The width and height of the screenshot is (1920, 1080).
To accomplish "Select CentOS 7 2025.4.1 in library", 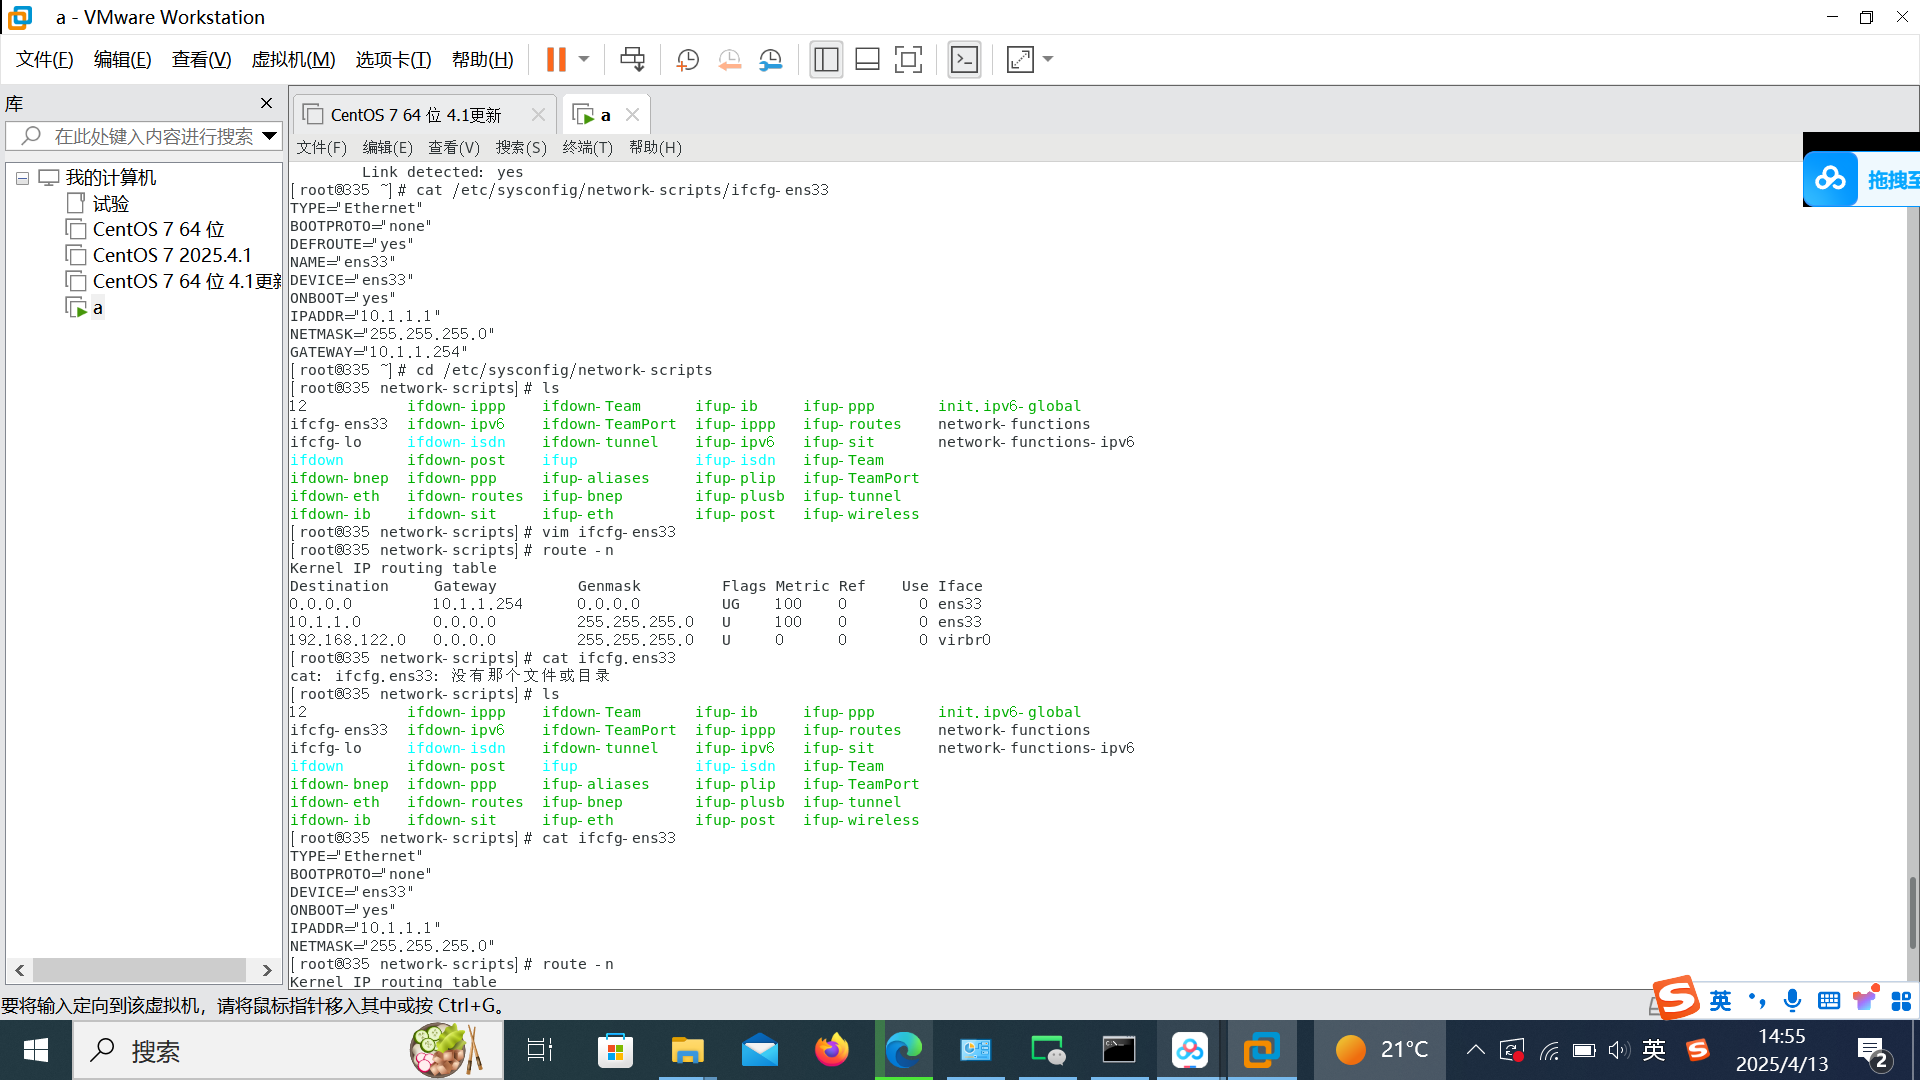I will coord(172,255).
